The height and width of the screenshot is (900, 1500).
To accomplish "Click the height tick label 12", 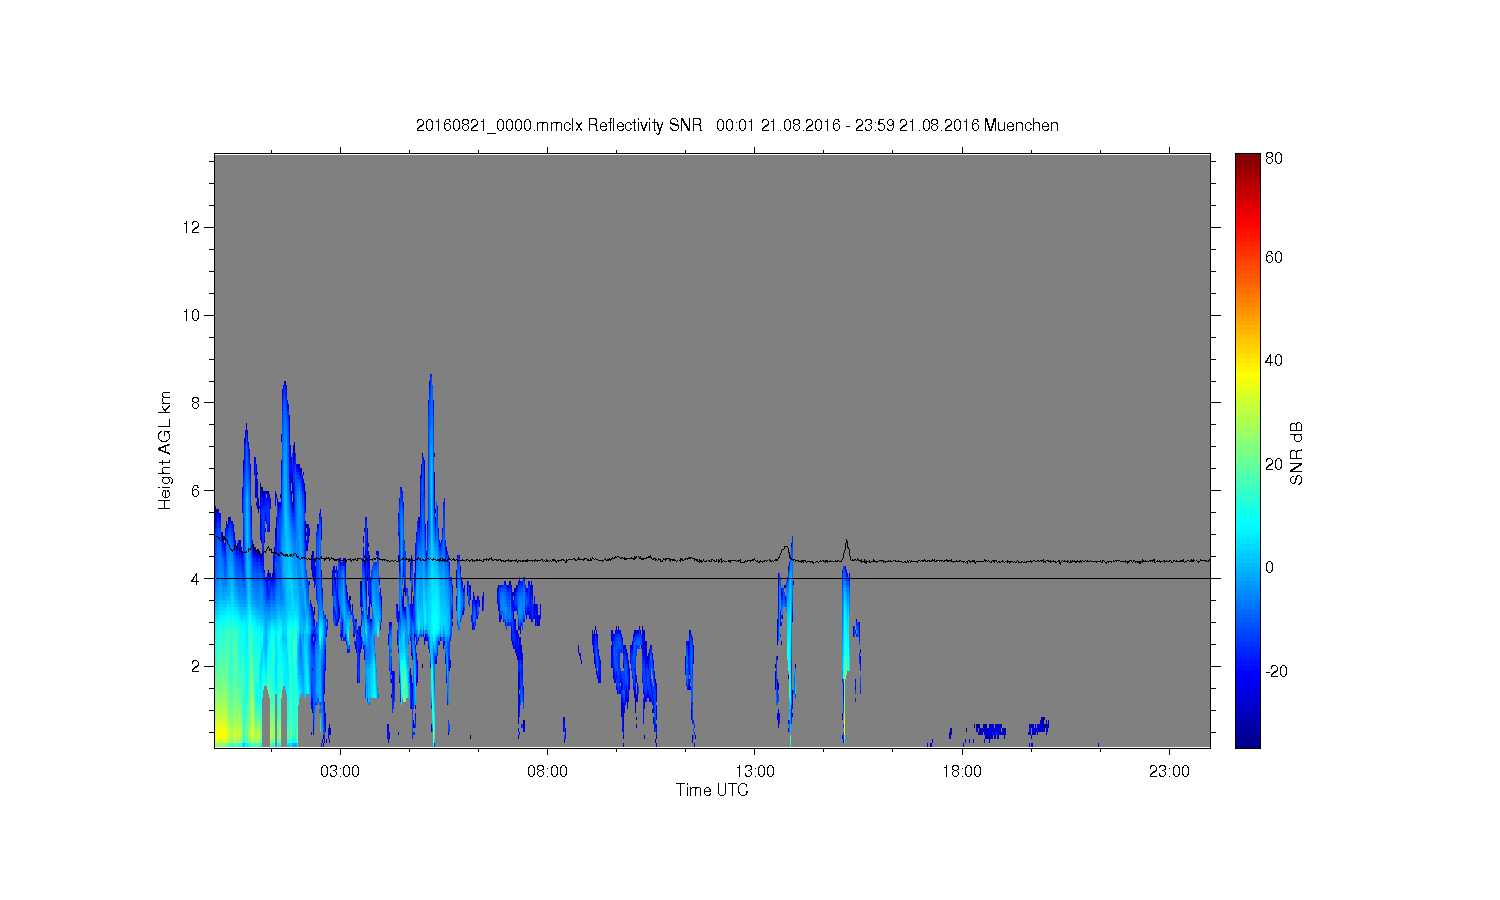I will pos(193,227).
